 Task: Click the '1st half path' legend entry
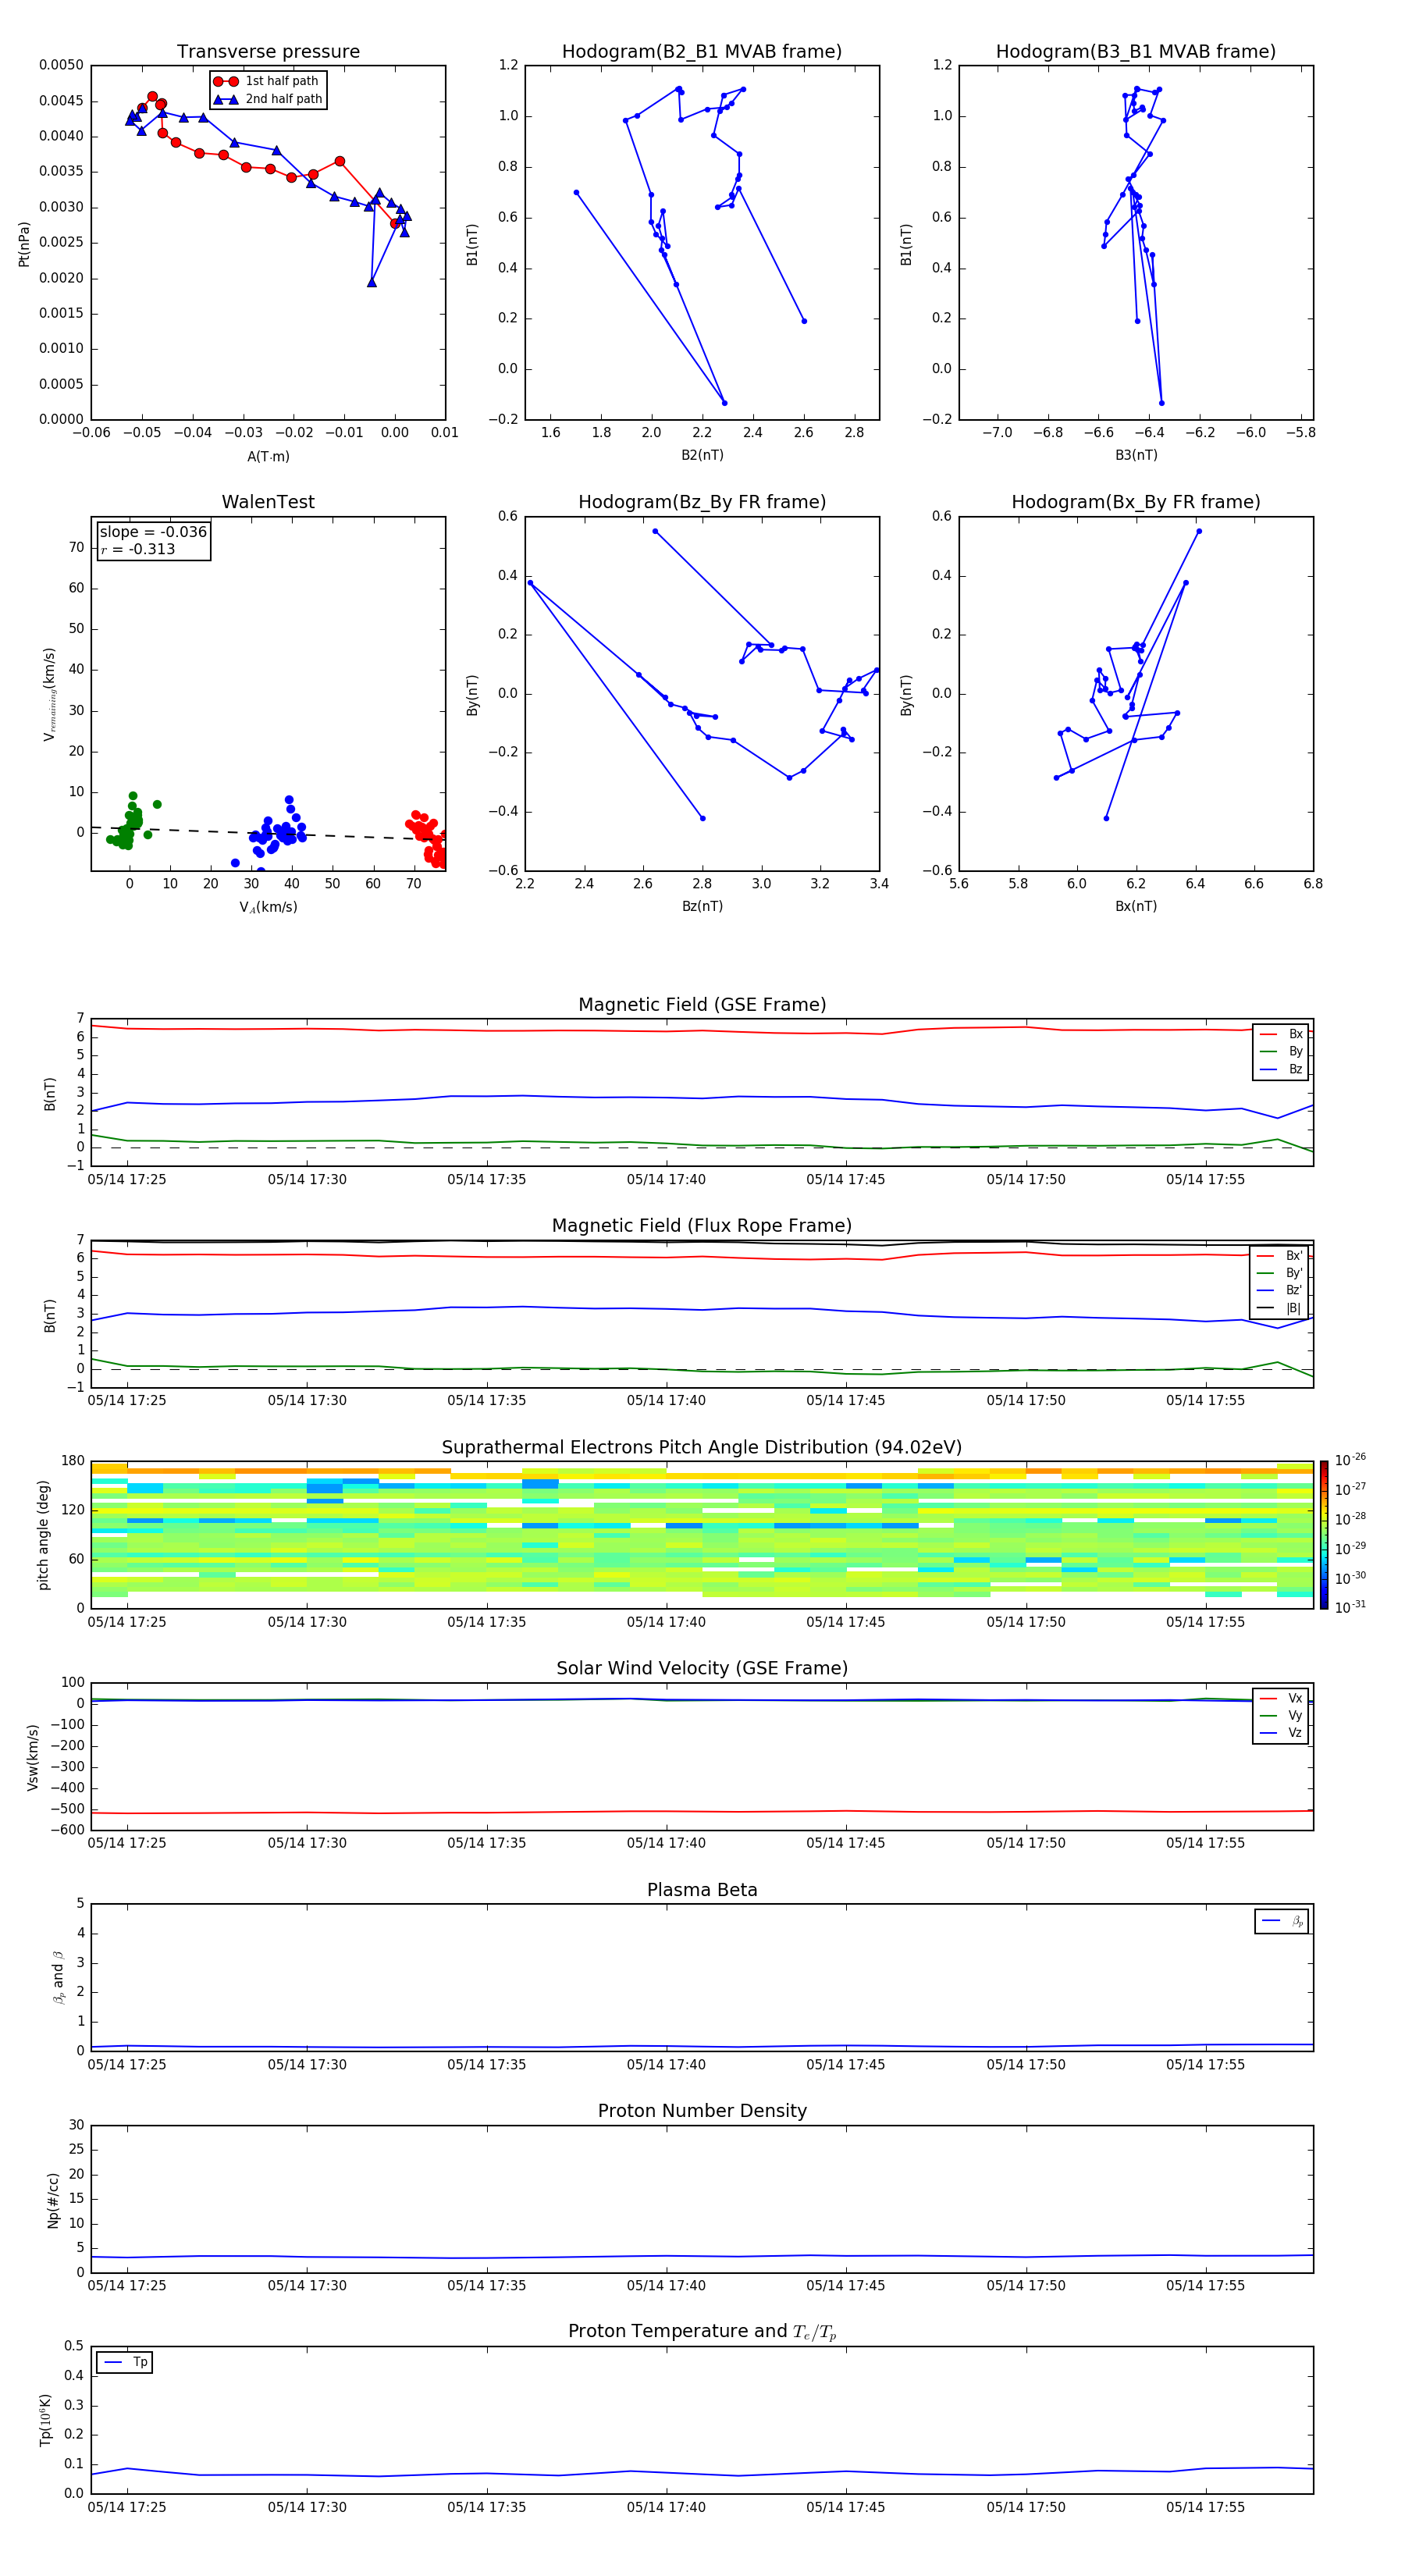coord(267,81)
